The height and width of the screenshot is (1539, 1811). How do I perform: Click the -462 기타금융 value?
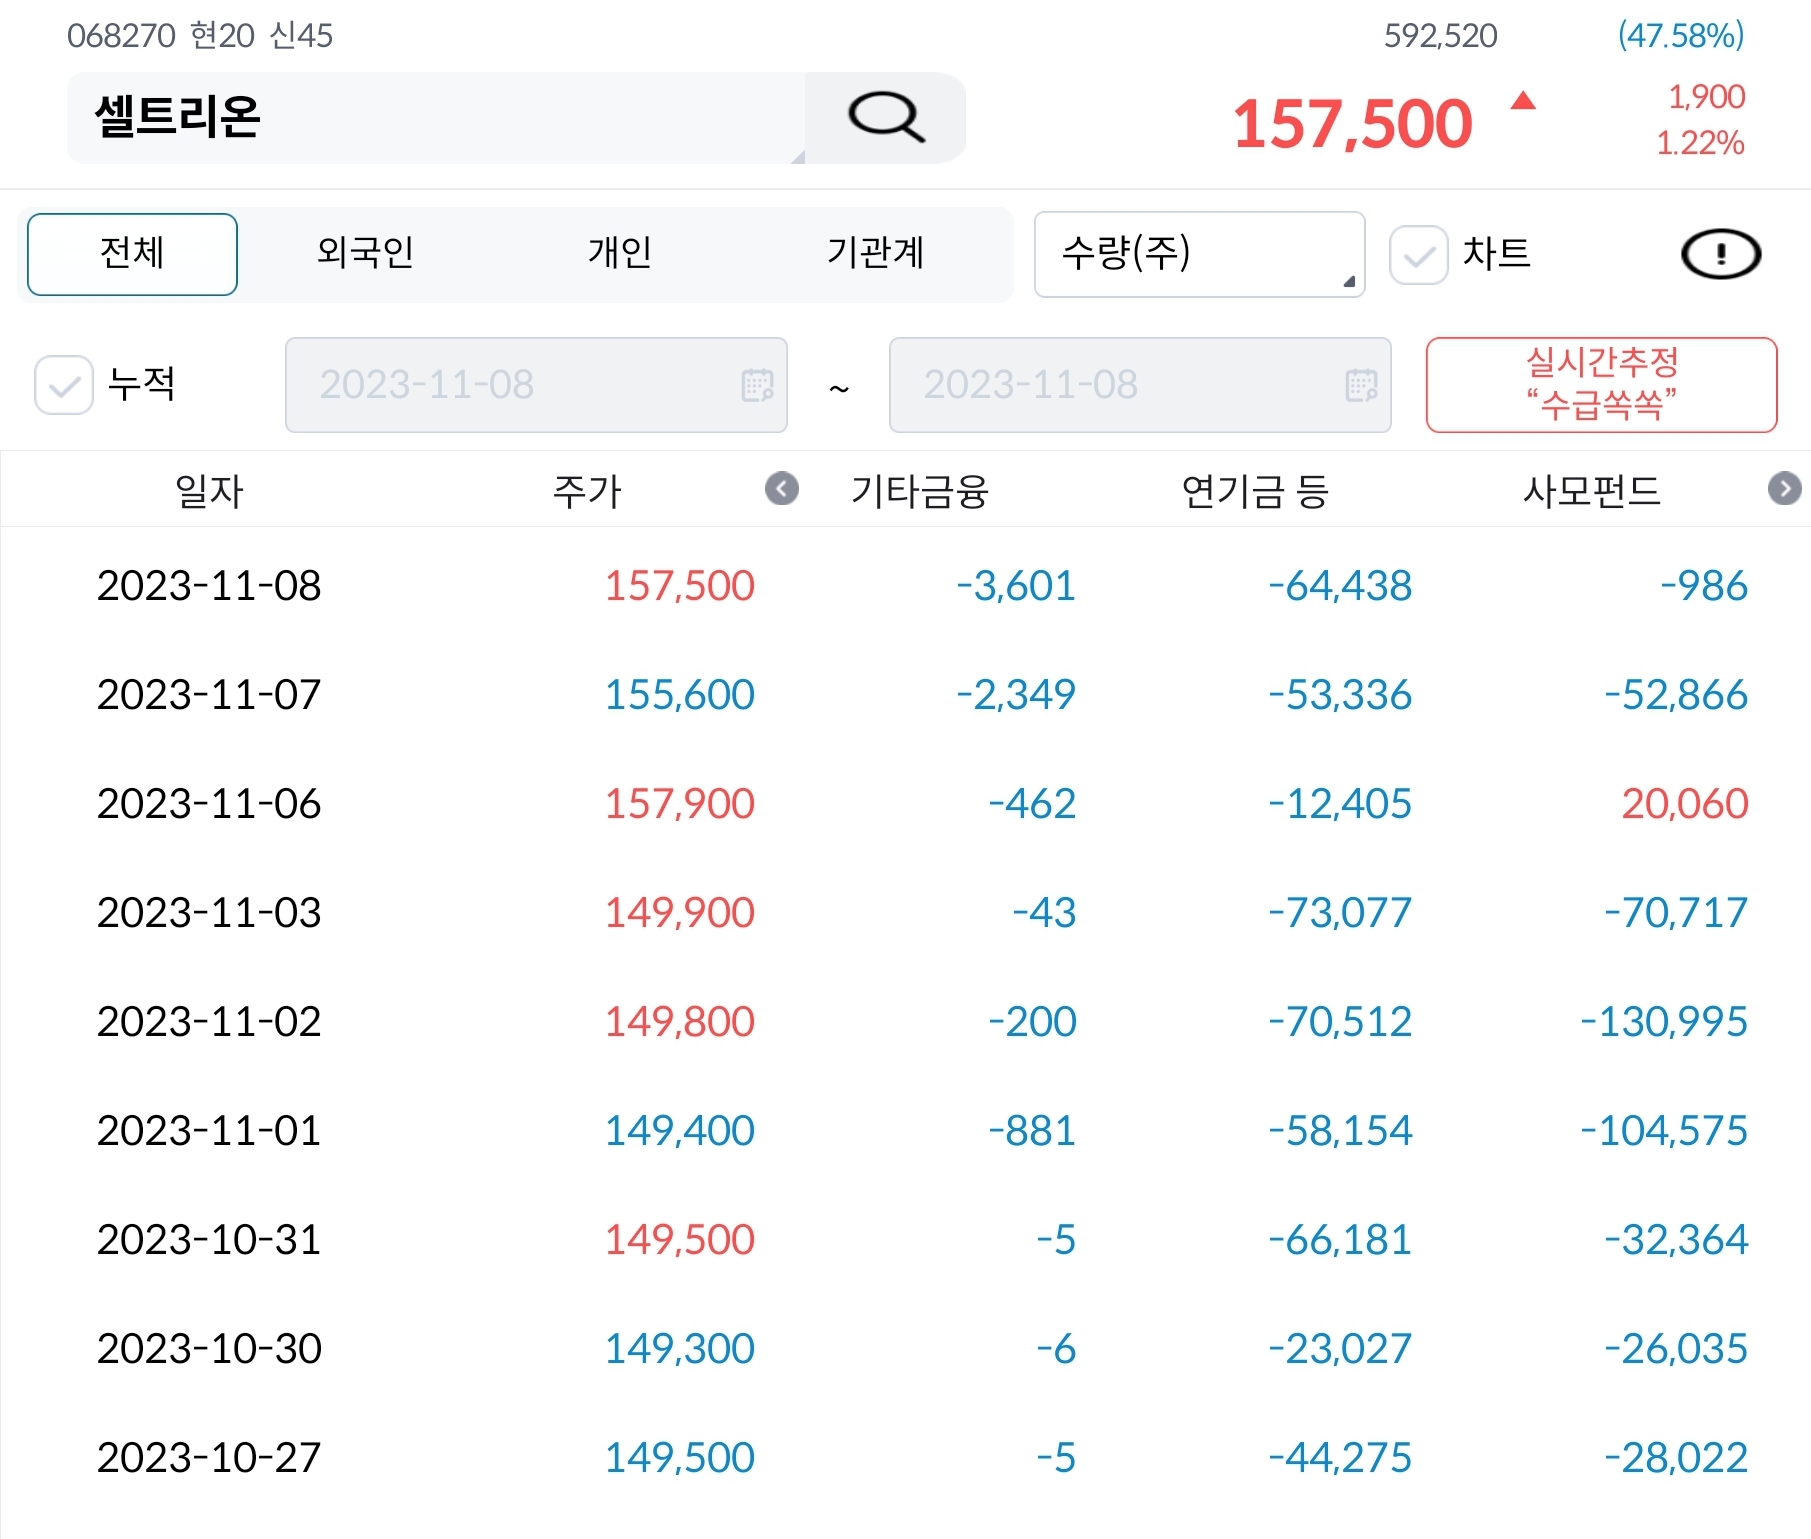[x=1032, y=804]
